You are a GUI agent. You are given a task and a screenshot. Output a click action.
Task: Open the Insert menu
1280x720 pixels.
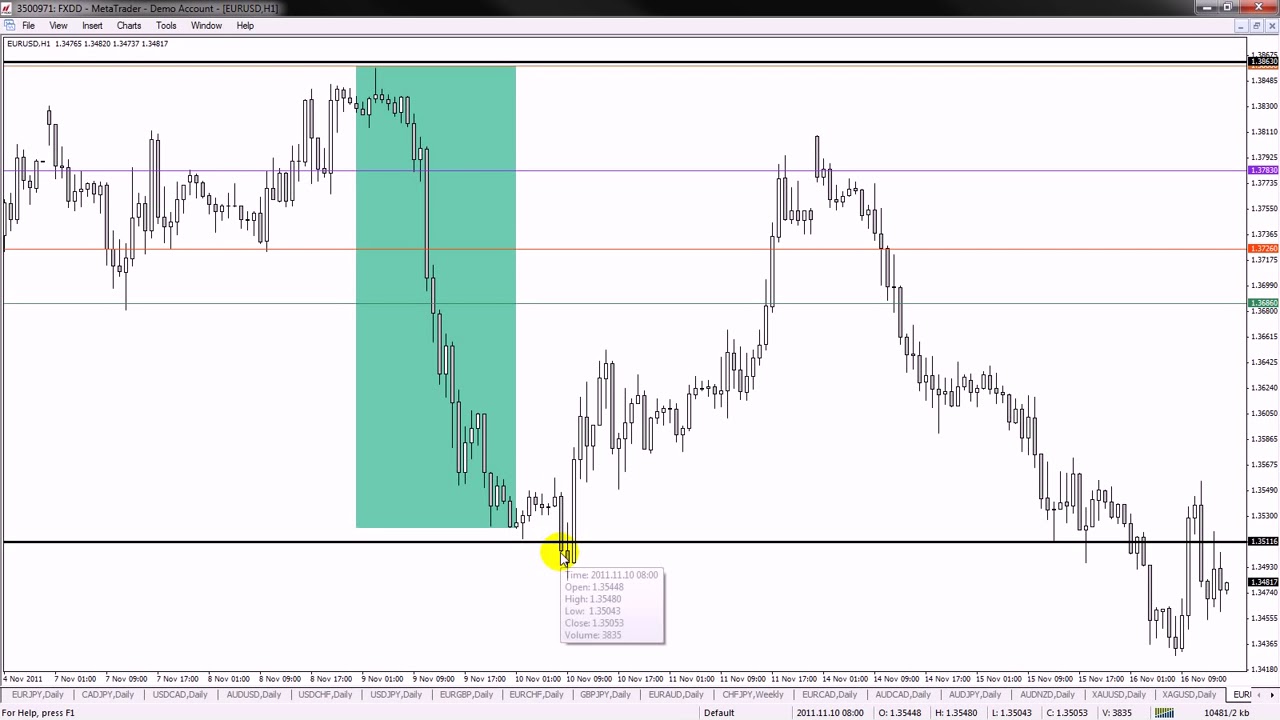point(92,26)
